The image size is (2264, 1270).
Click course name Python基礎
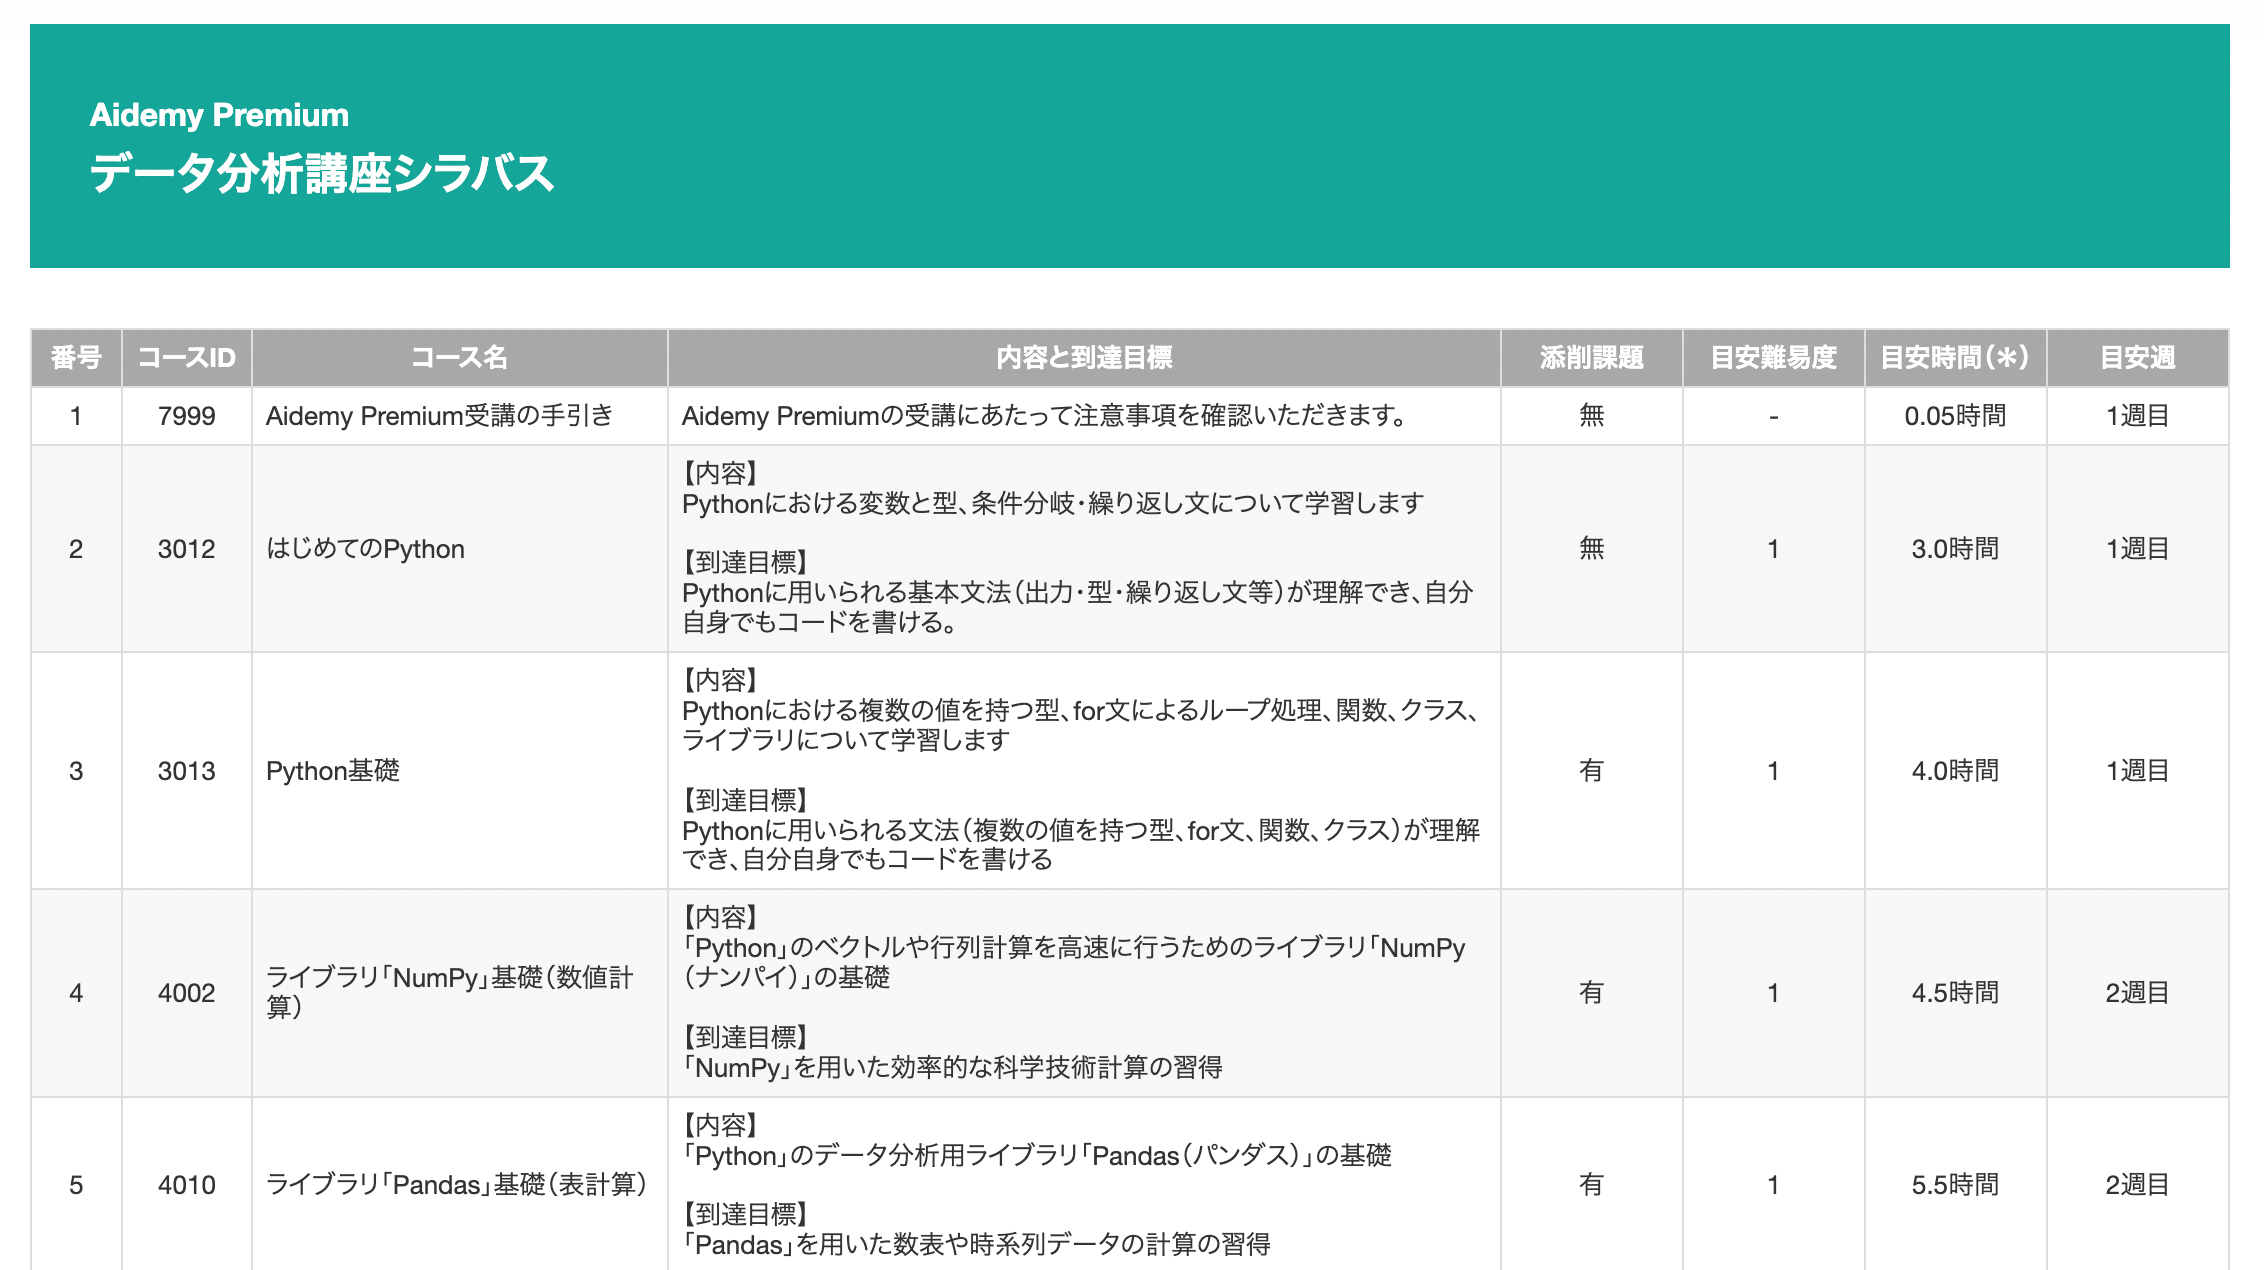click(x=333, y=771)
